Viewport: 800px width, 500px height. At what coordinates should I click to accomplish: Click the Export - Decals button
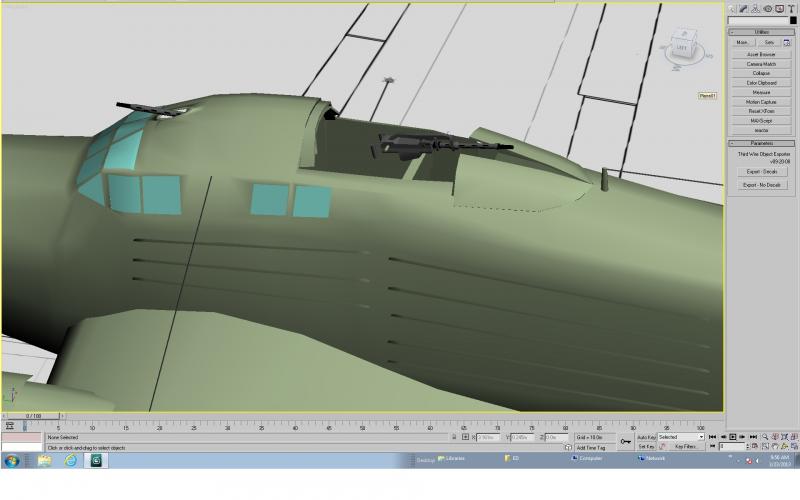pos(762,172)
